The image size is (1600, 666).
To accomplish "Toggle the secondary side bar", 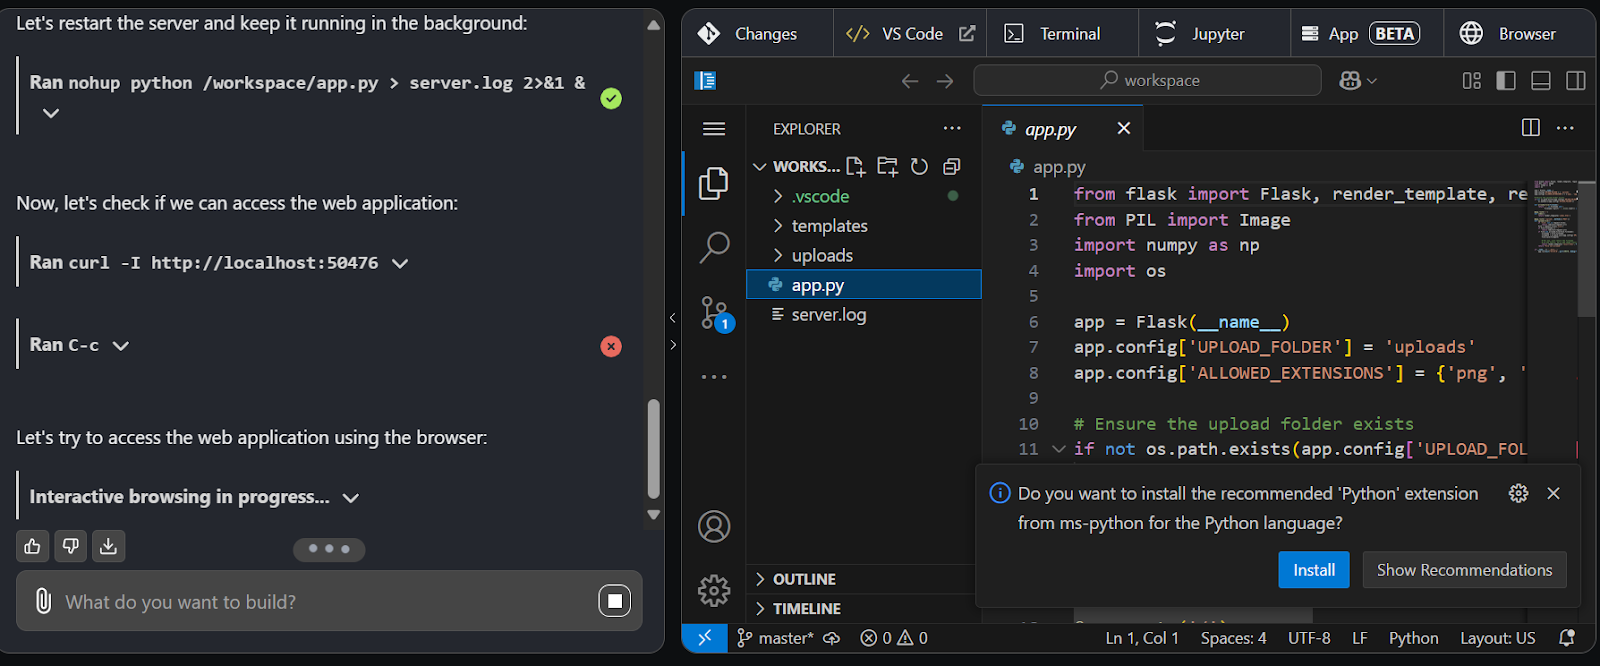I will (1576, 81).
